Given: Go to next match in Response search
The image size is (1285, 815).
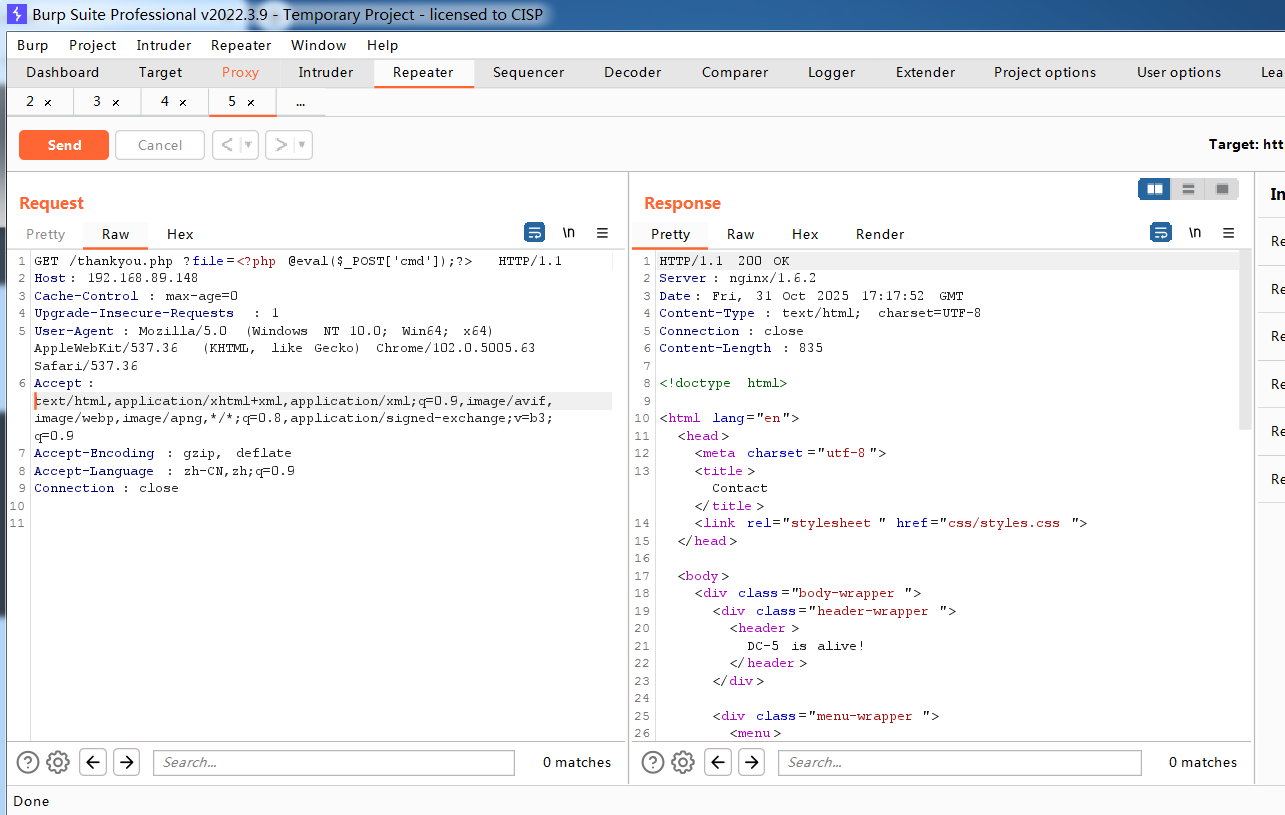Looking at the screenshot, I should 751,762.
